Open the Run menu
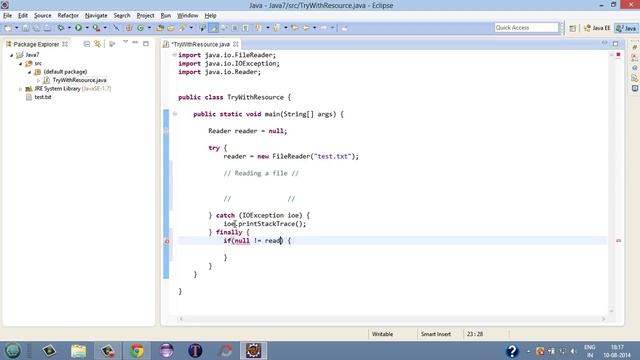 pyautogui.click(x=166, y=16)
